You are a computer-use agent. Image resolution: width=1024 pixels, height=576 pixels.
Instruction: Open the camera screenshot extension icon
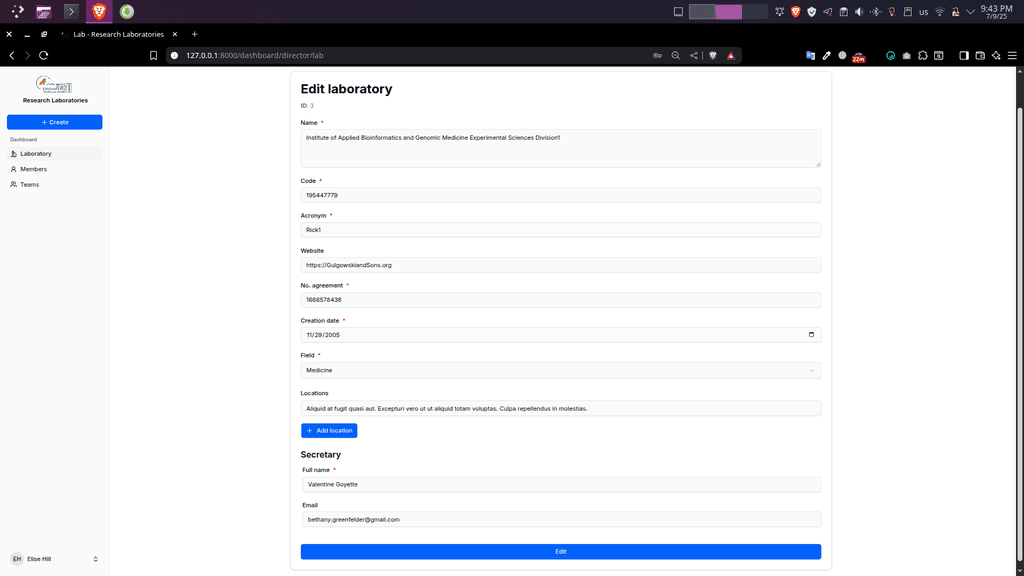[x=906, y=56]
